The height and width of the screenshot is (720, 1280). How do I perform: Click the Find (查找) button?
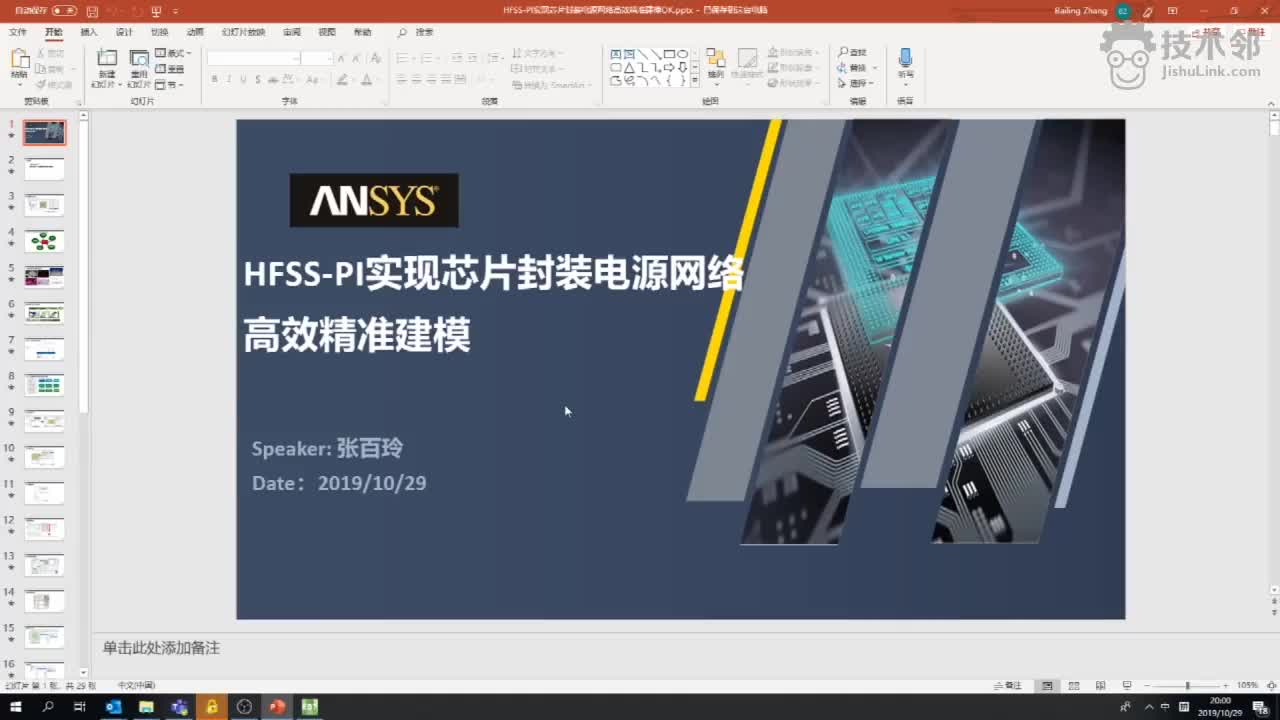(853, 53)
